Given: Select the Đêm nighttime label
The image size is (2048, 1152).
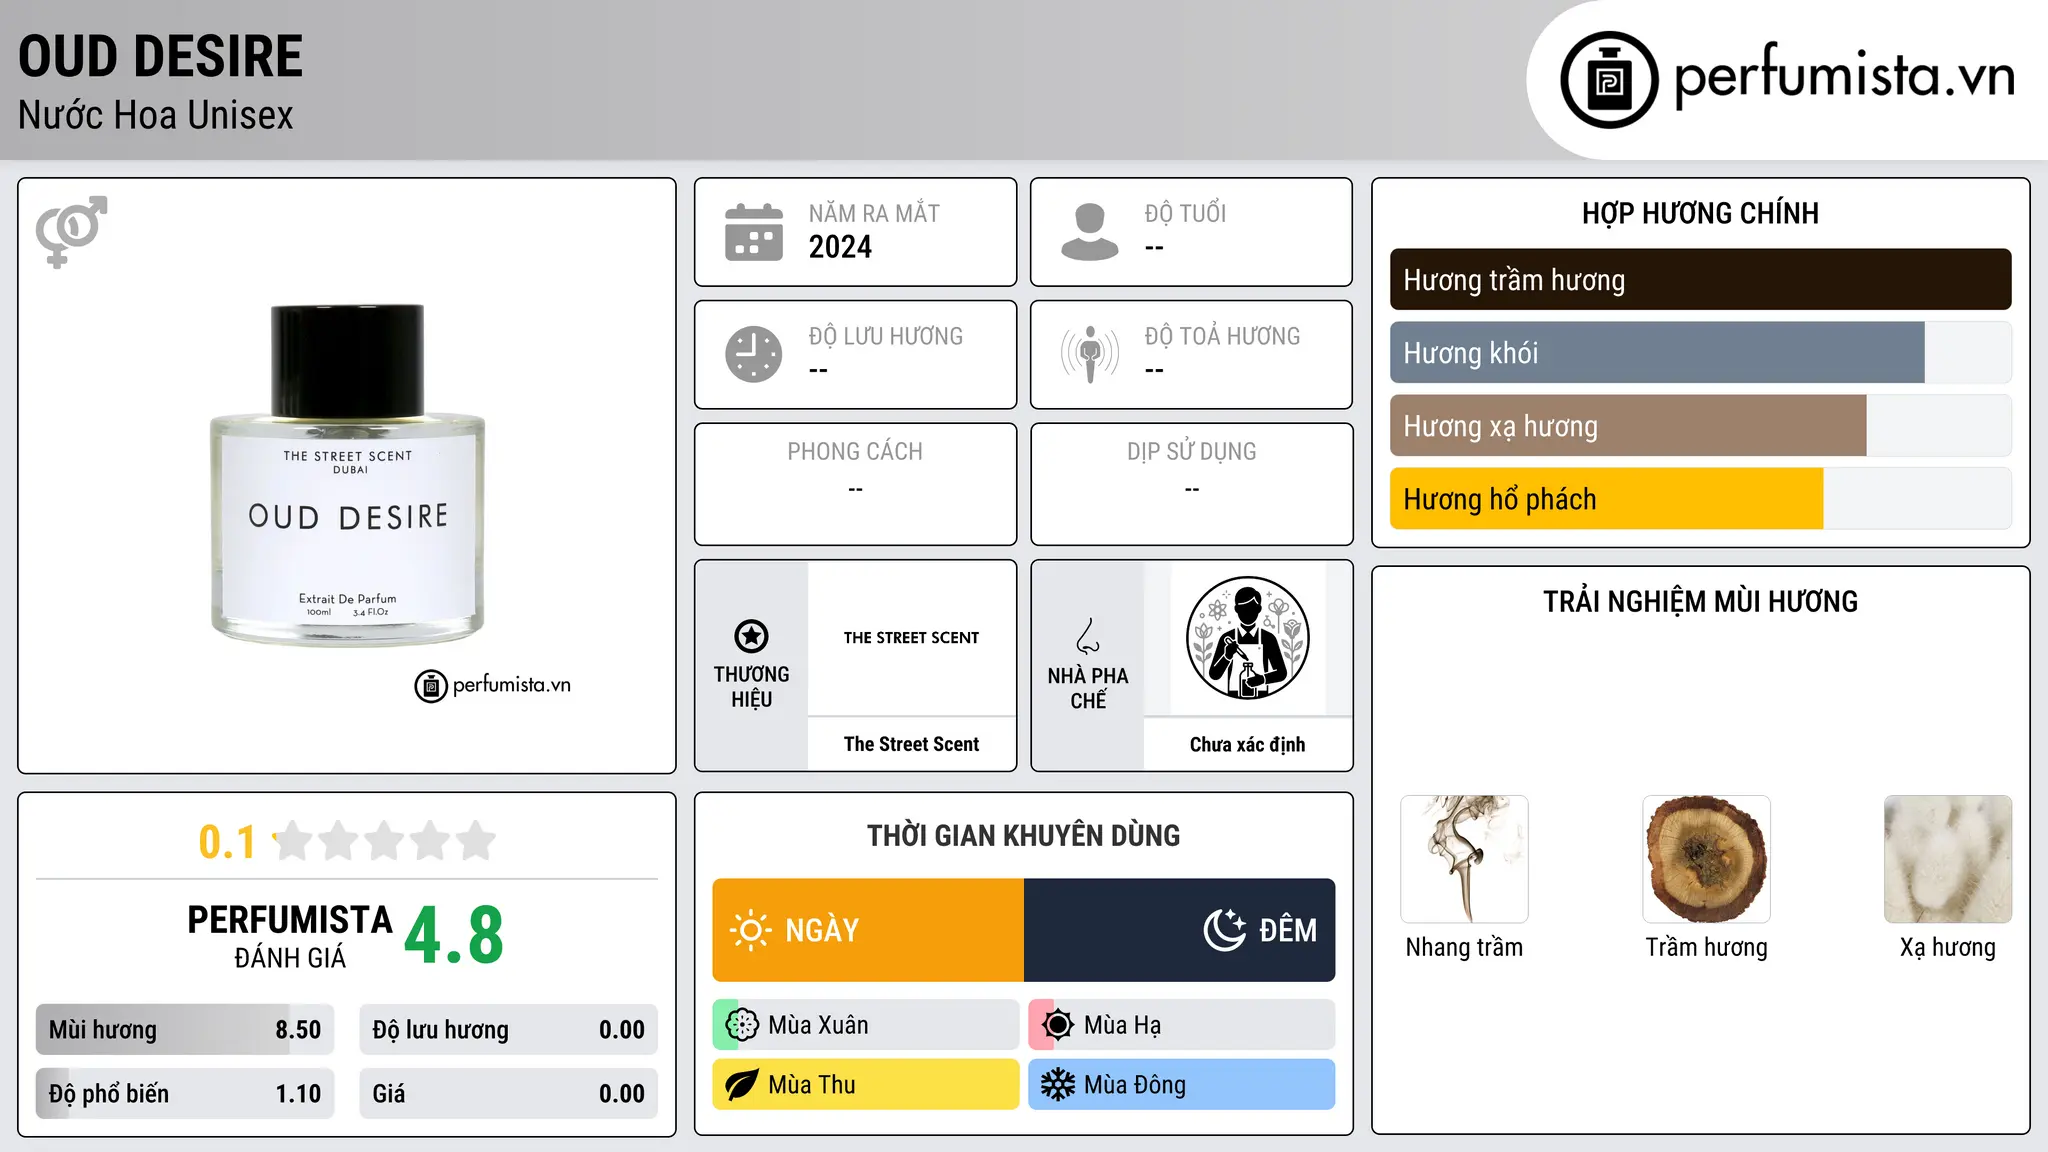Looking at the screenshot, I should pos(1288,930).
